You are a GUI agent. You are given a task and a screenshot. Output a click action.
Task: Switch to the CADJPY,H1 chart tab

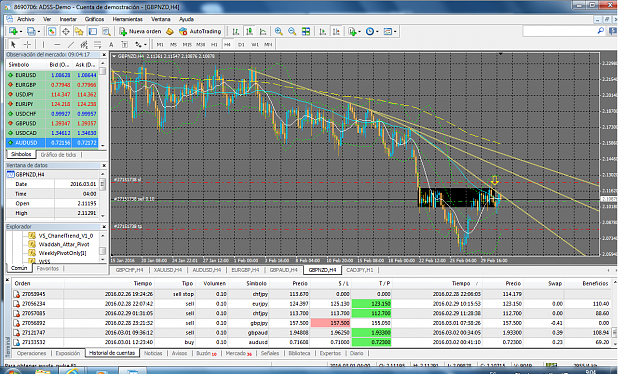[x=360, y=270]
